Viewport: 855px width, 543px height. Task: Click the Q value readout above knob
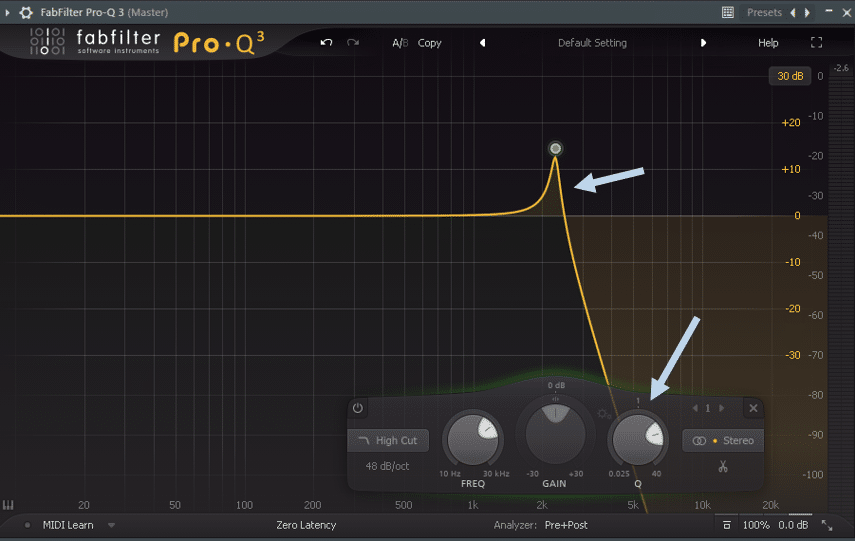coord(637,401)
